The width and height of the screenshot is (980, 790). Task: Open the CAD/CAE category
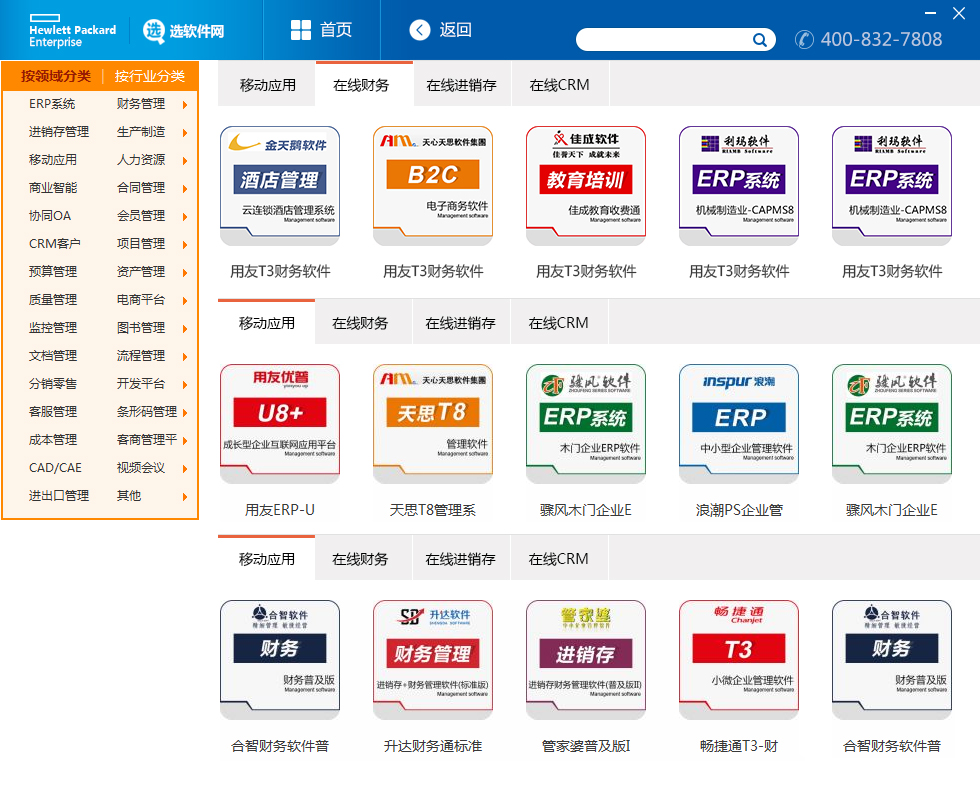click(55, 468)
